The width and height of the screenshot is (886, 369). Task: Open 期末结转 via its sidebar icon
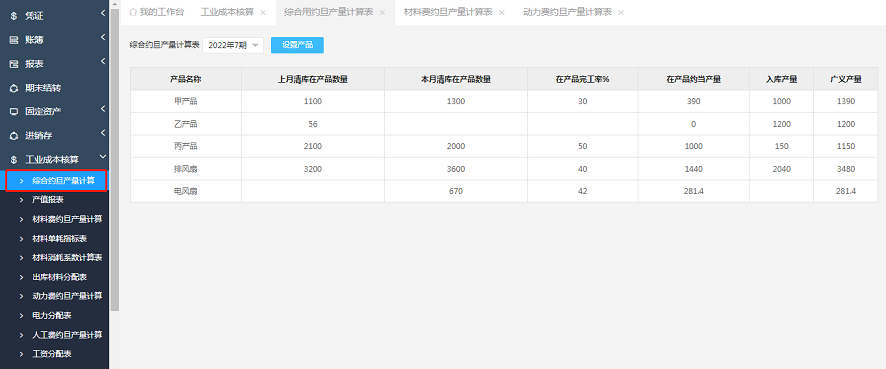14,88
